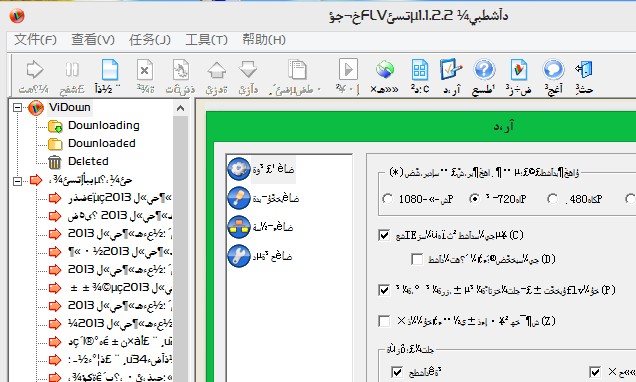Click the document with ViDown logo icon
636x382 pixels.
tap(518, 70)
